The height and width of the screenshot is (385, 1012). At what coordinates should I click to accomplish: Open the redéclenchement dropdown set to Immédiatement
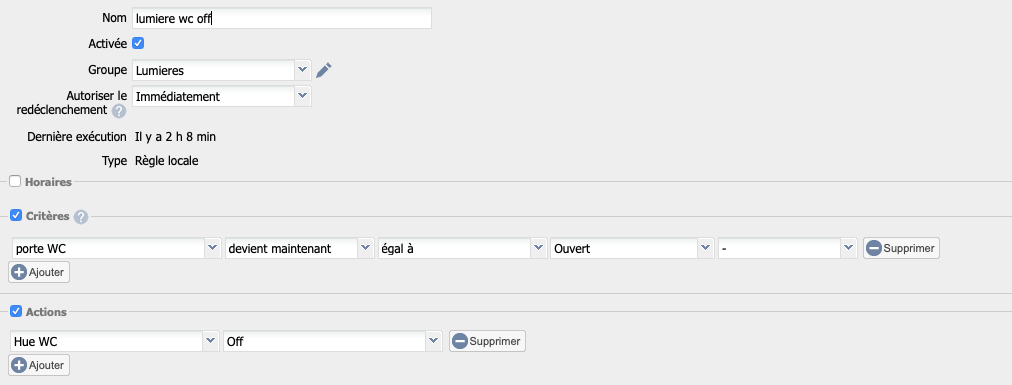(221, 97)
